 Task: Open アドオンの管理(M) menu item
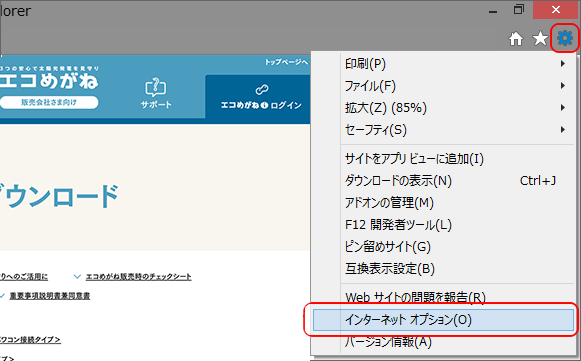[x=444, y=202]
